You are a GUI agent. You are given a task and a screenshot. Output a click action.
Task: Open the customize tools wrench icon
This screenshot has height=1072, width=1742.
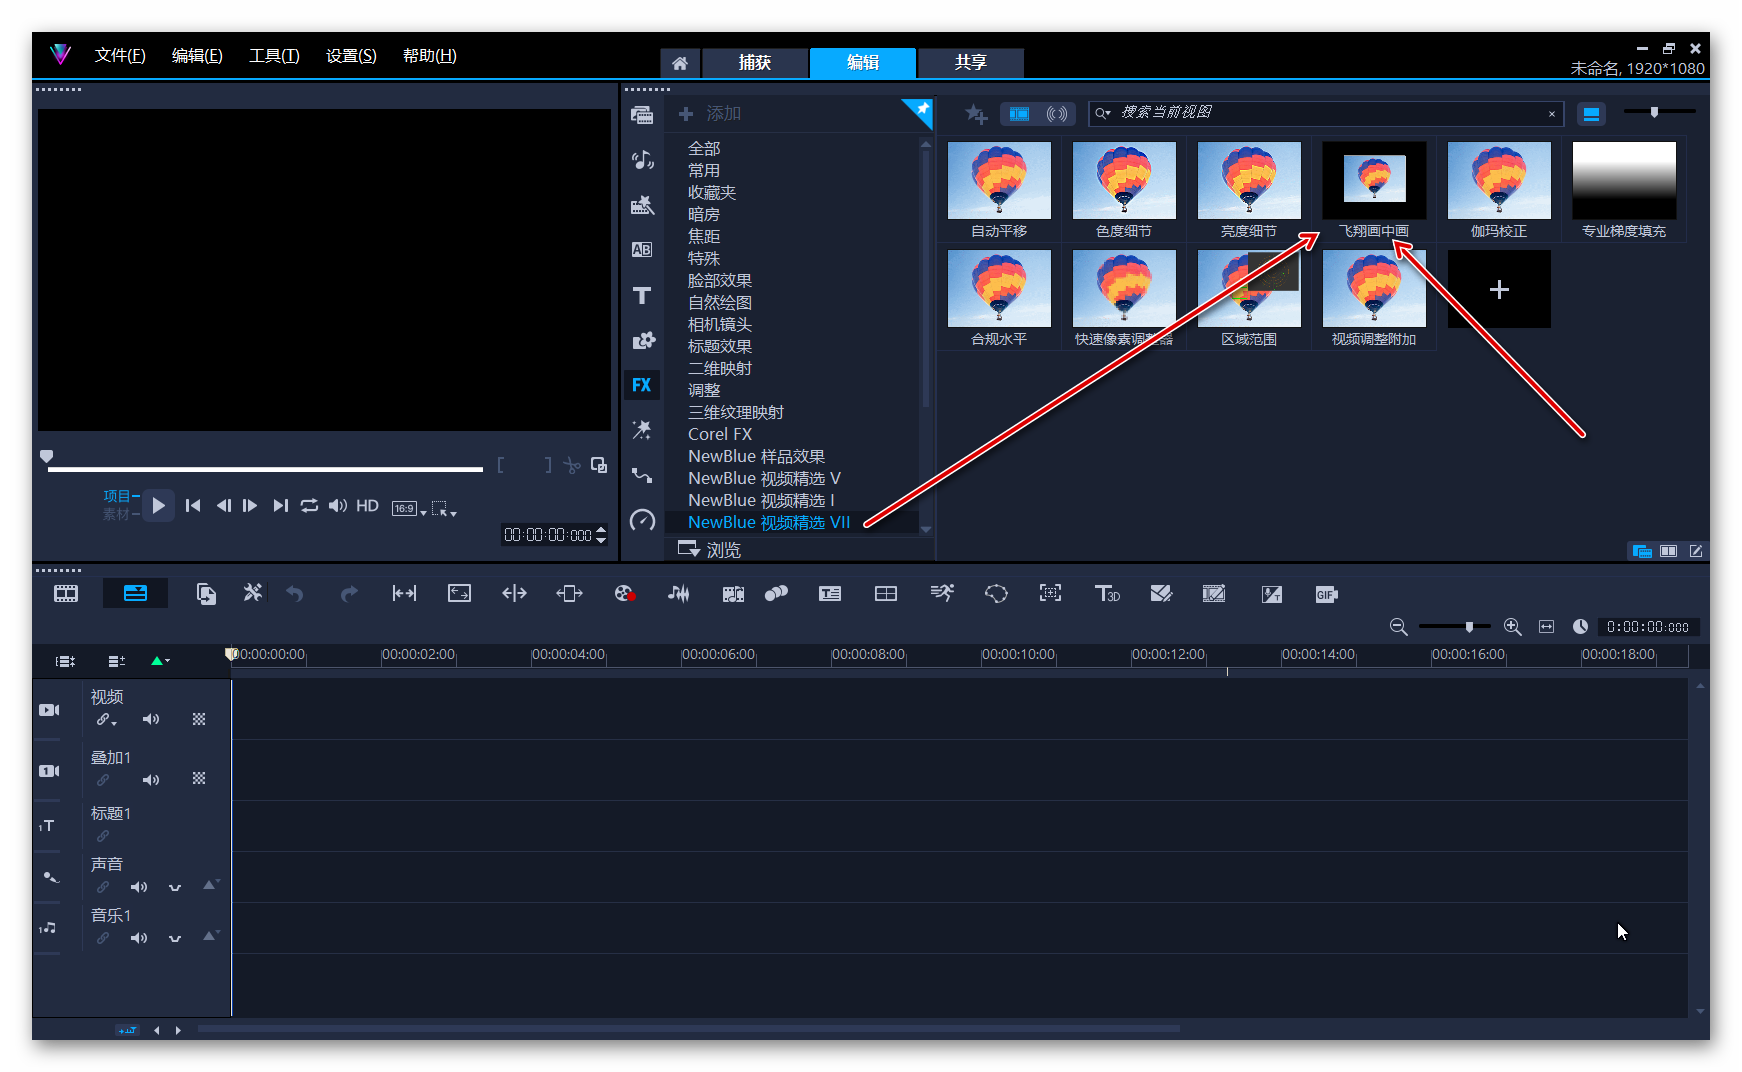click(253, 593)
